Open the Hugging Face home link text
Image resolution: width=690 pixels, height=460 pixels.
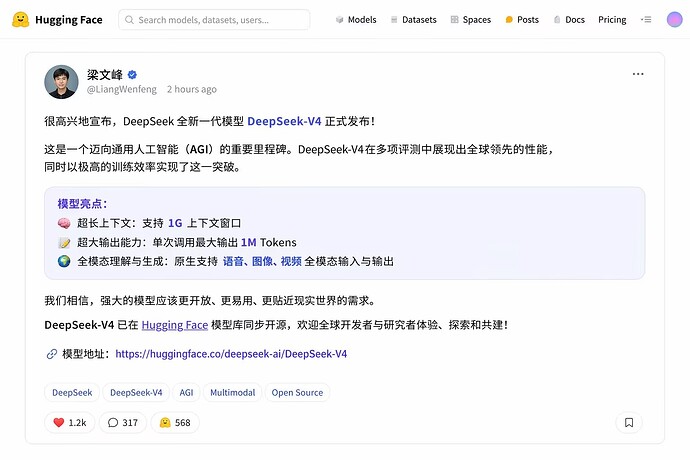(x=69, y=20)
